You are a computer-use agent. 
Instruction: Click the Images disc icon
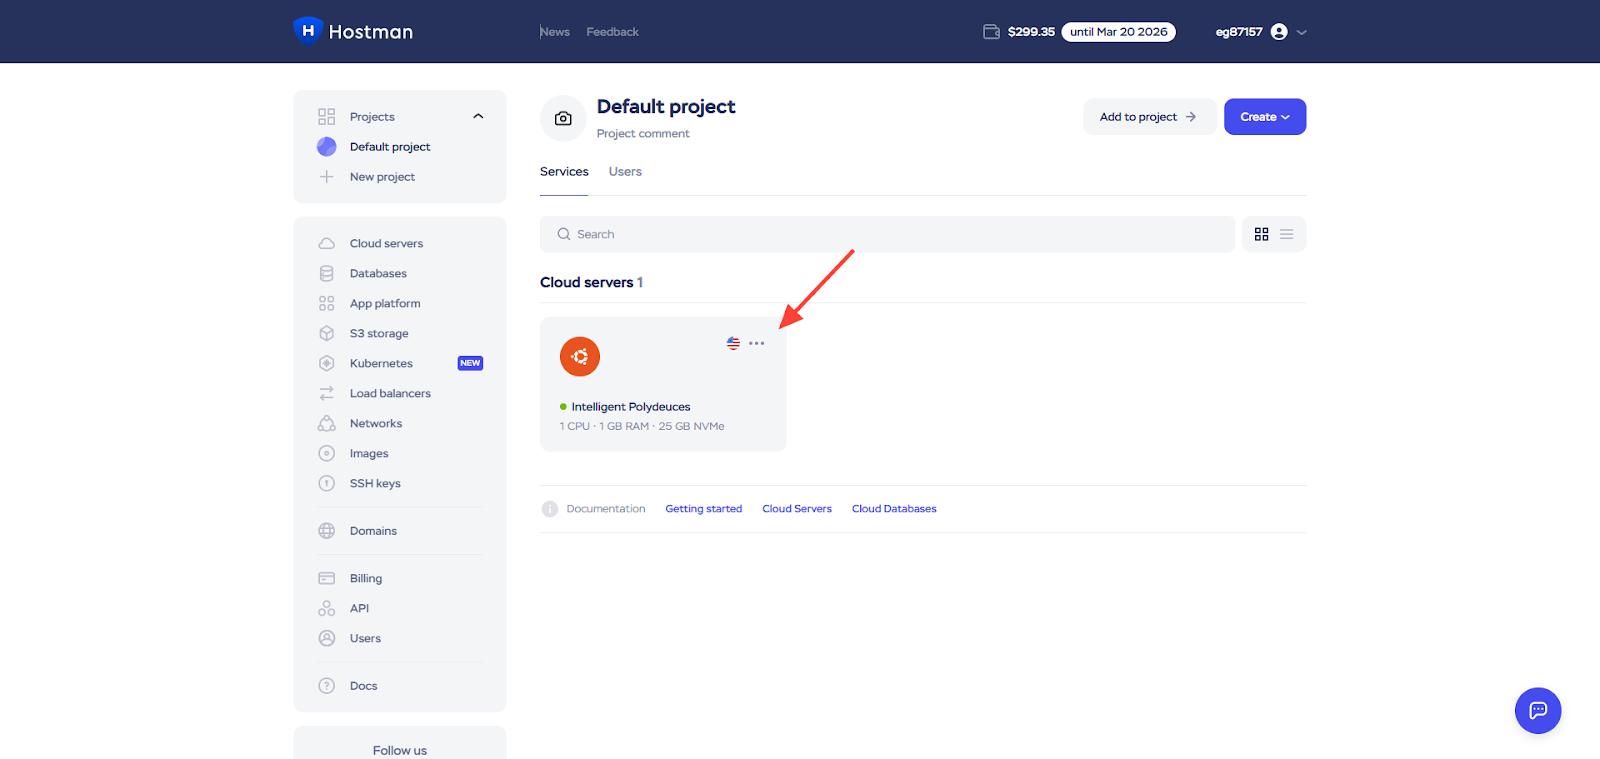point(326,454)
